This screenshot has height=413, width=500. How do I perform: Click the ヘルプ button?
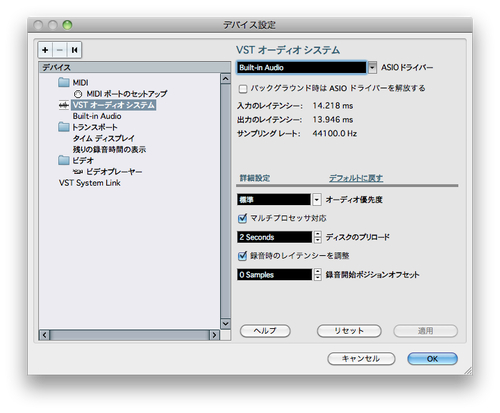265,331
